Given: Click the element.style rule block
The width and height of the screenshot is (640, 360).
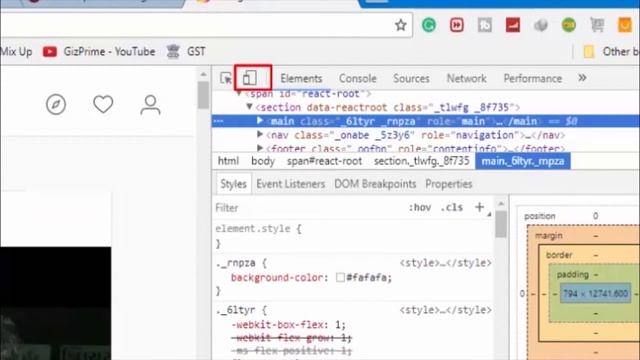Looking at the screenshot, I should coord(353,236).
